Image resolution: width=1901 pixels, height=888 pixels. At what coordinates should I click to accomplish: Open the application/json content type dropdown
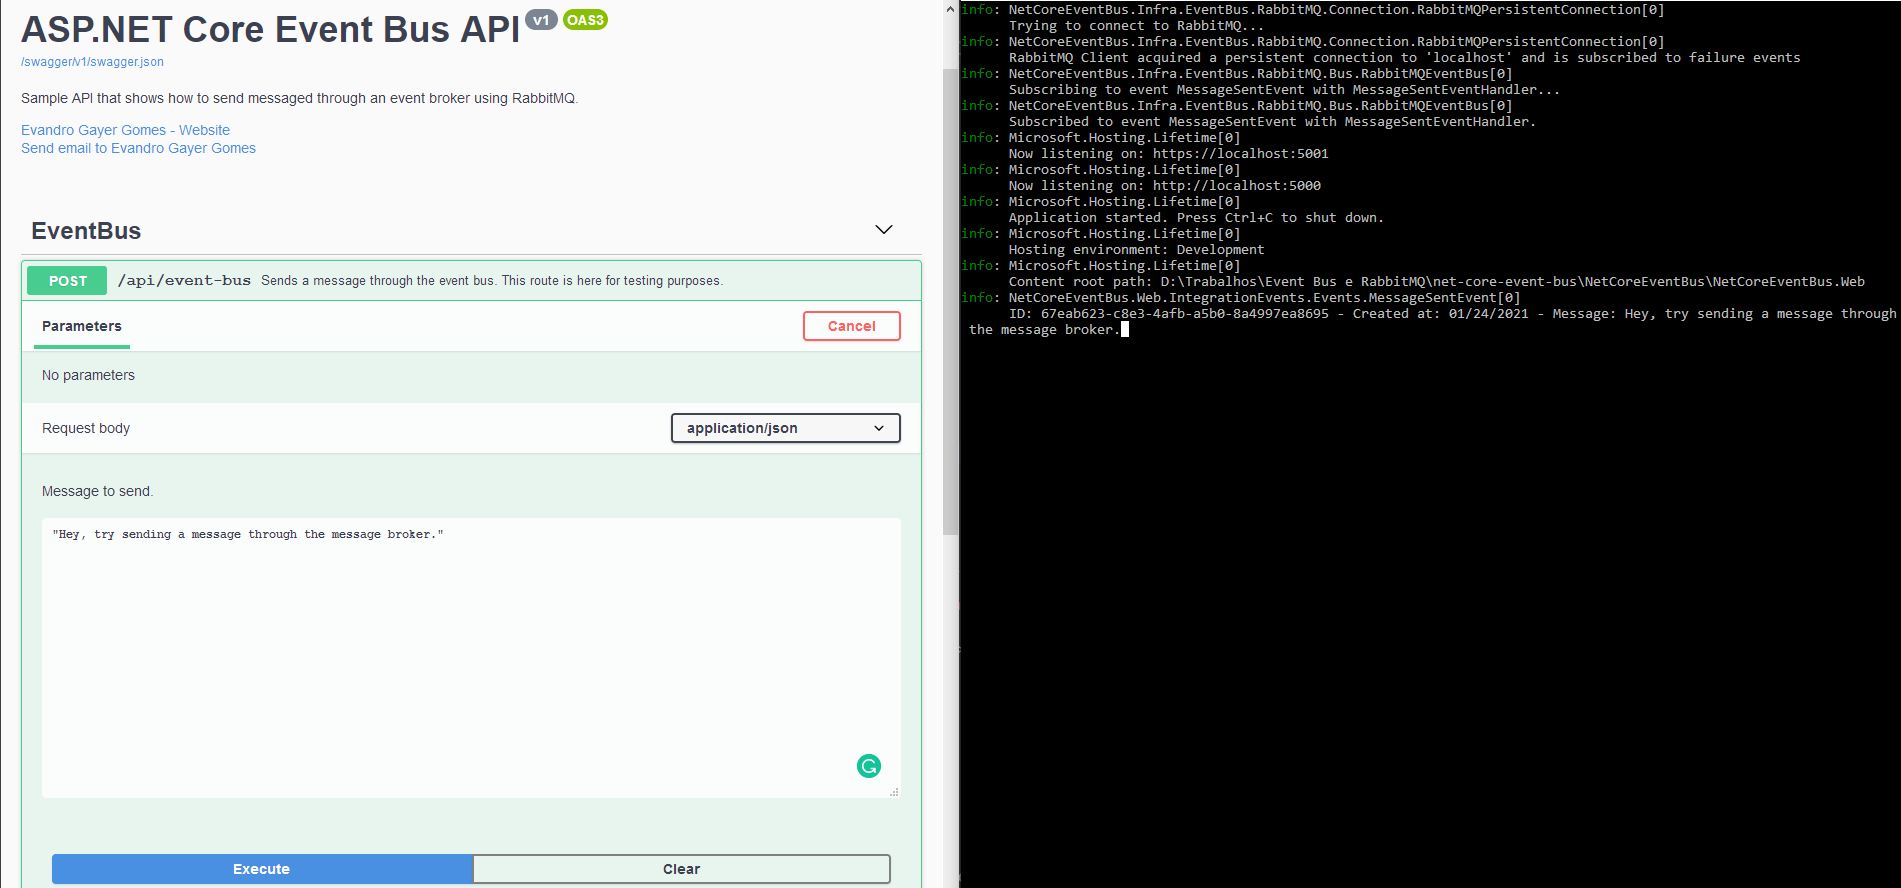click(786, 428)
